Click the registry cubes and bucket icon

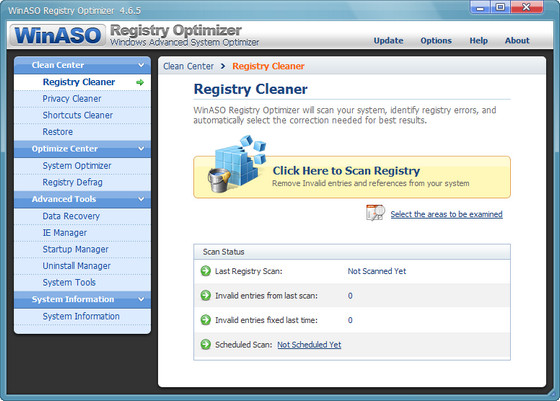coord(237,164)
